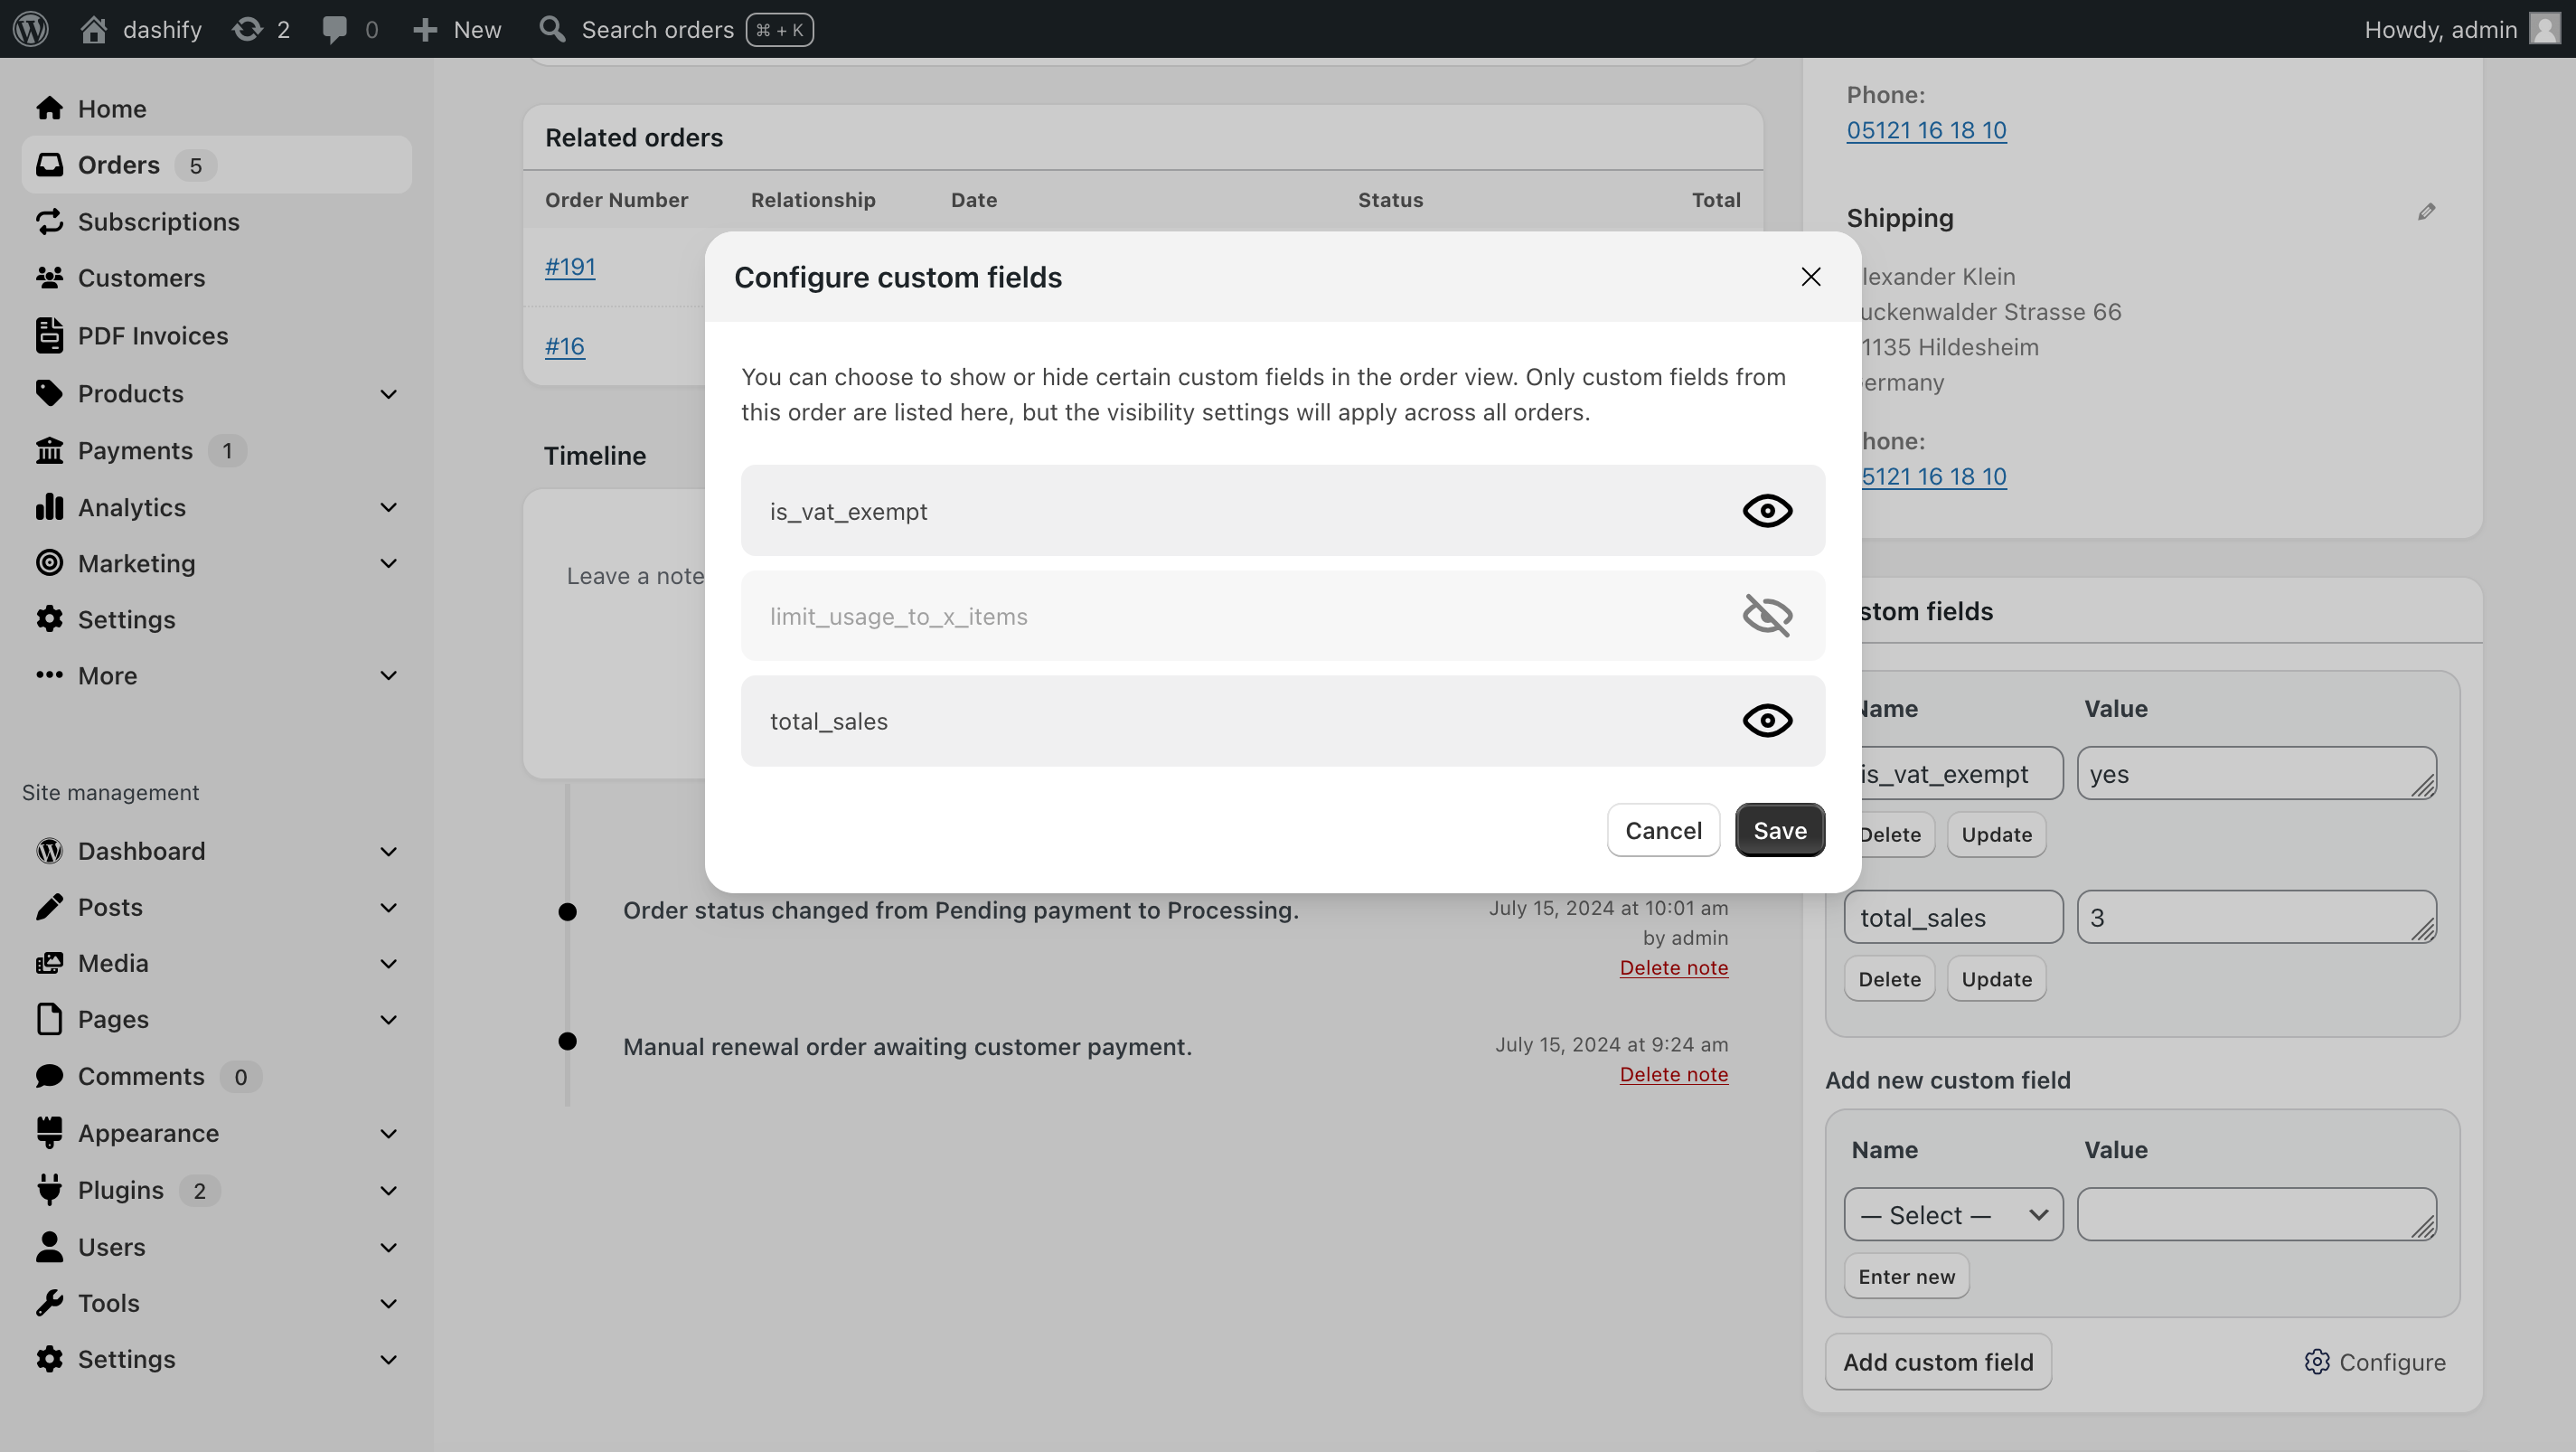
Task: Click the Processing status timeline dot
Action: point(567,911)
